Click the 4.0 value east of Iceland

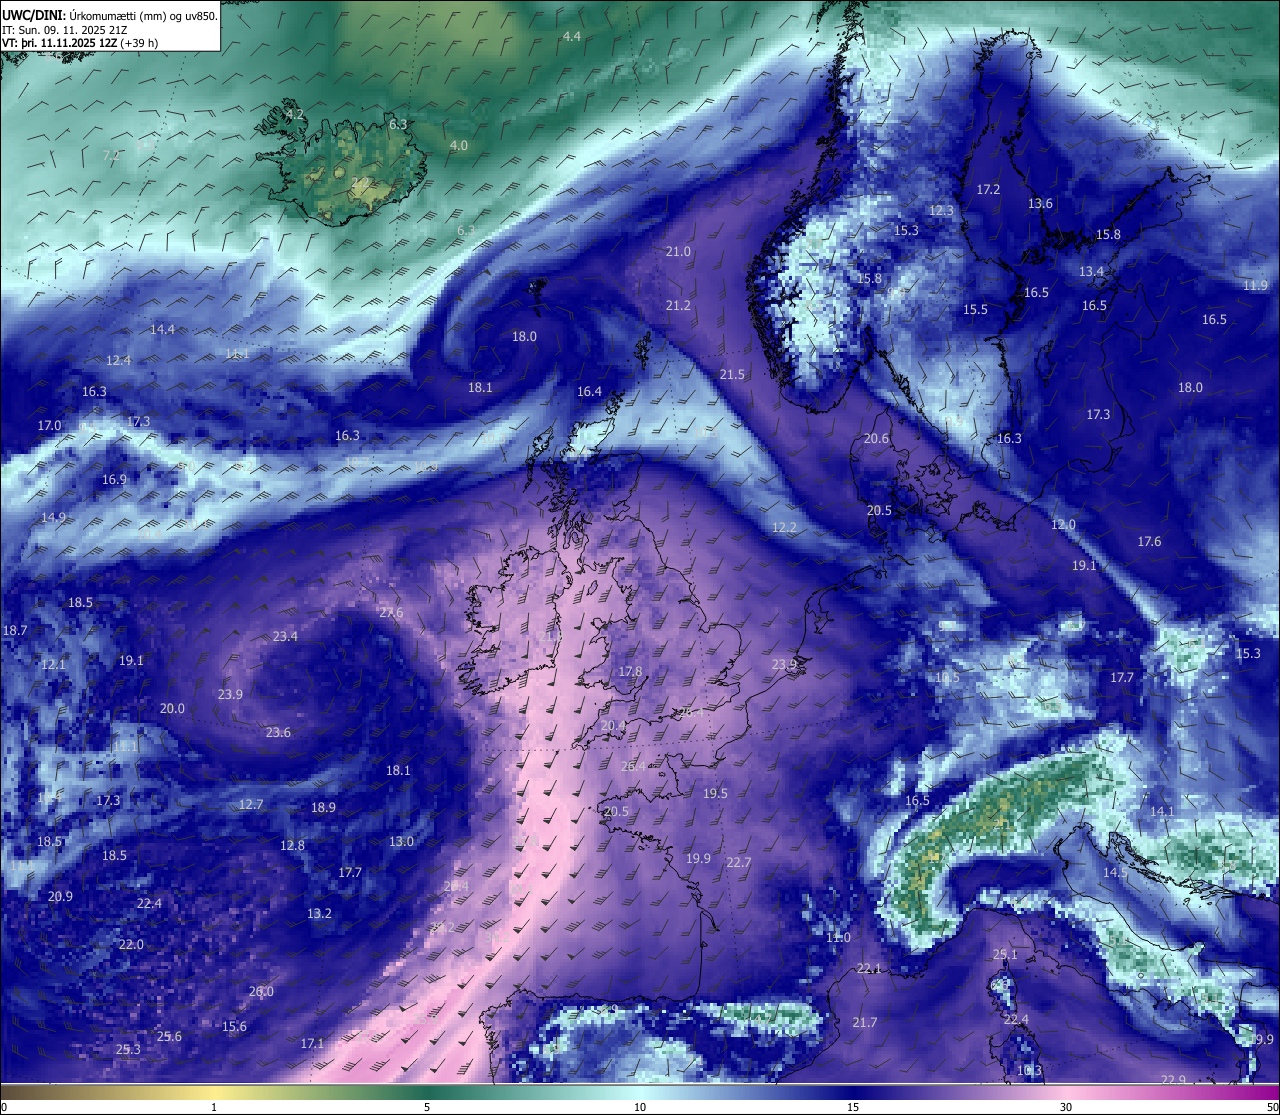click(459, 146)
